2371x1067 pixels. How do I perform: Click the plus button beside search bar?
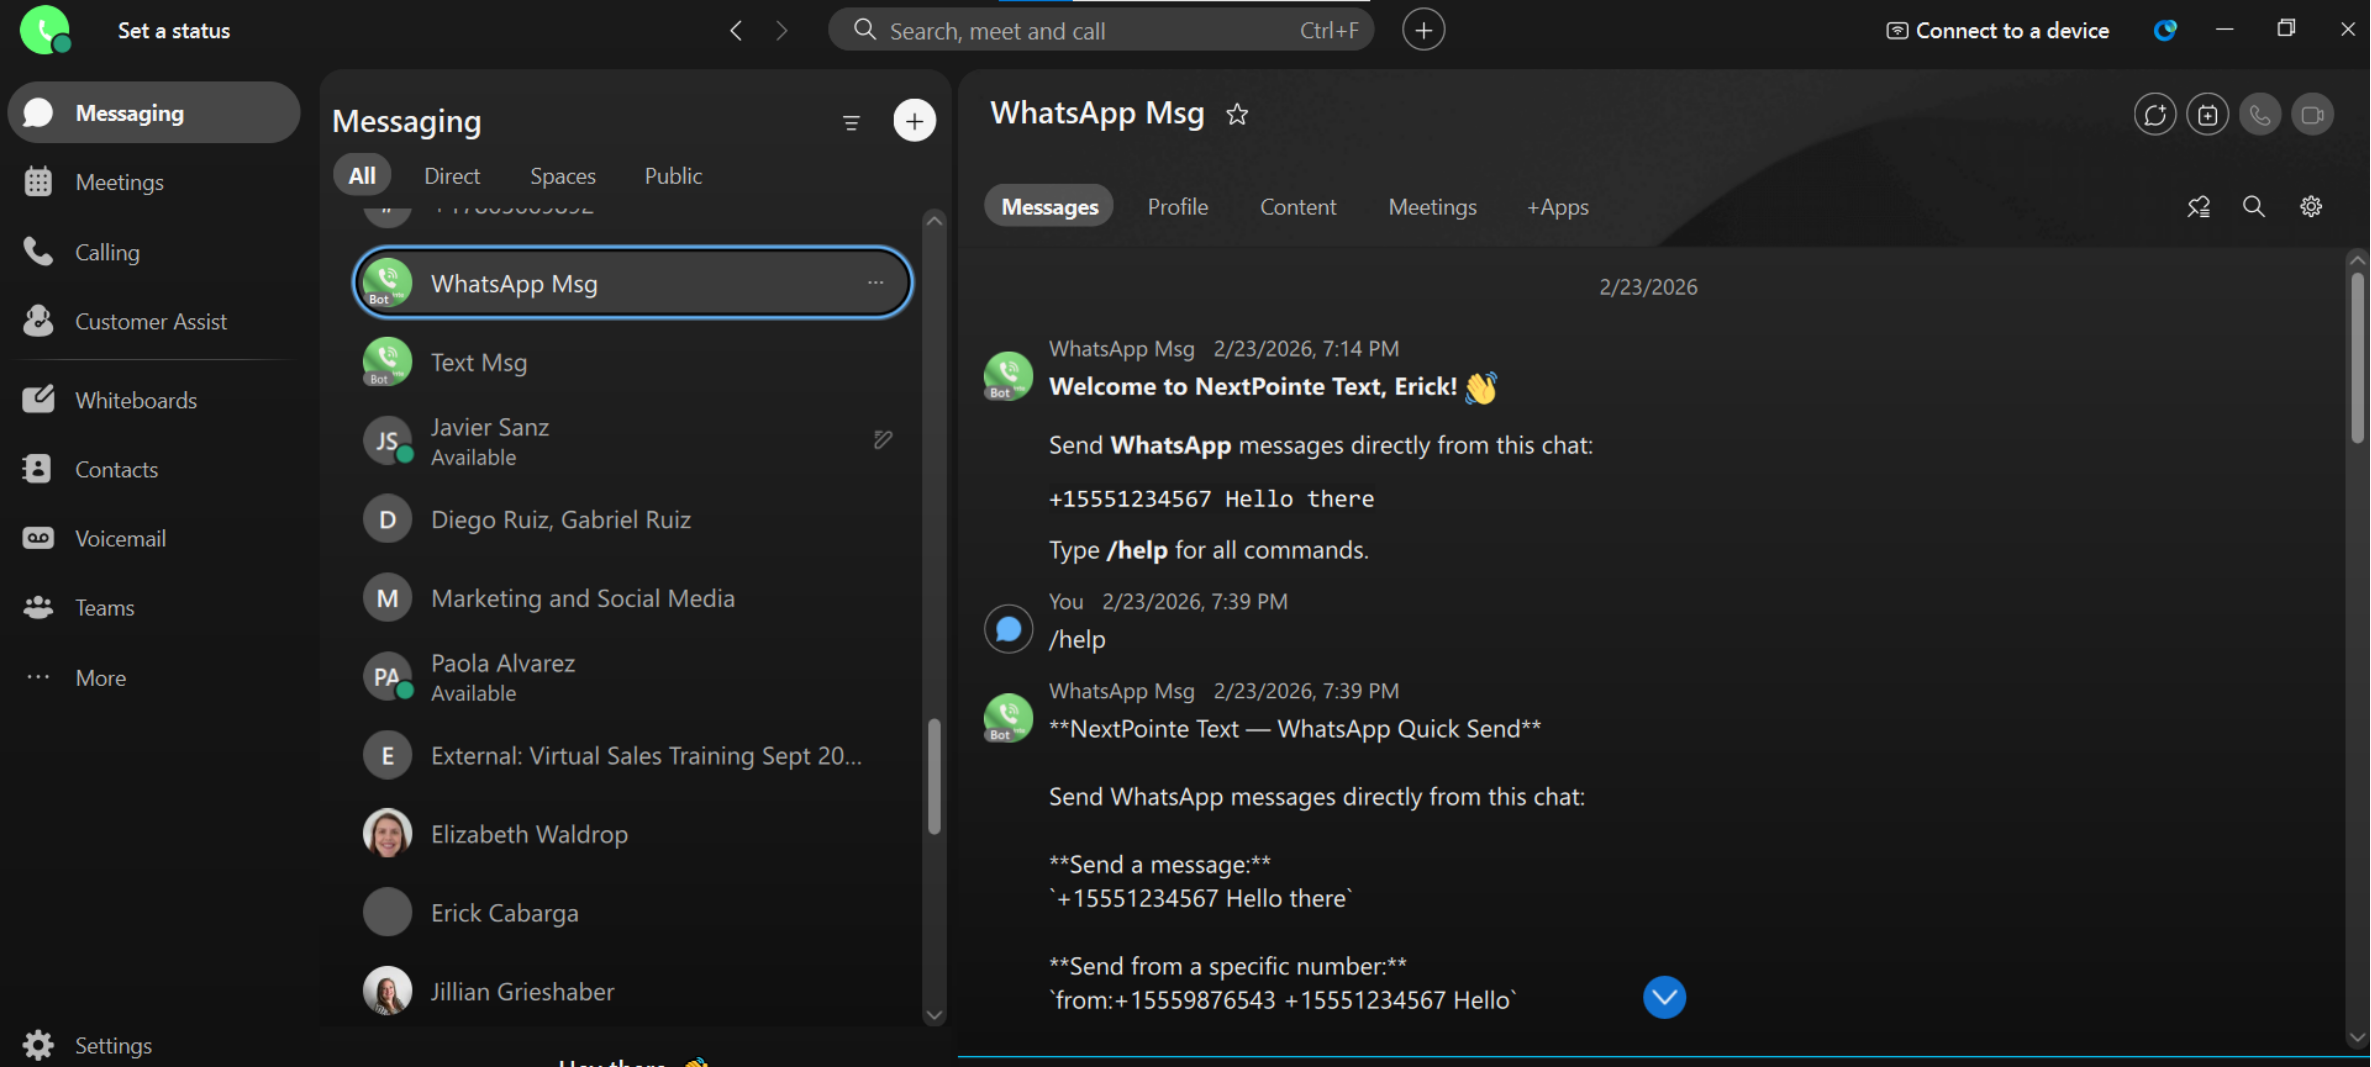(x=1423, y=30)
